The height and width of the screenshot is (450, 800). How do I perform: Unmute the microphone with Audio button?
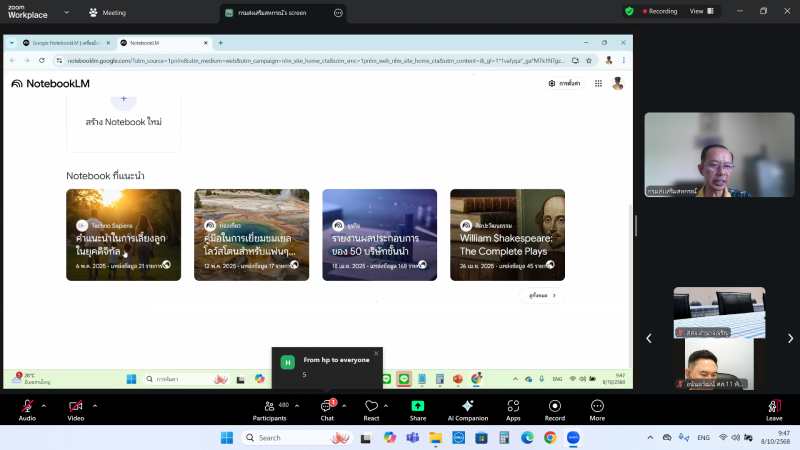pos(27,406)
